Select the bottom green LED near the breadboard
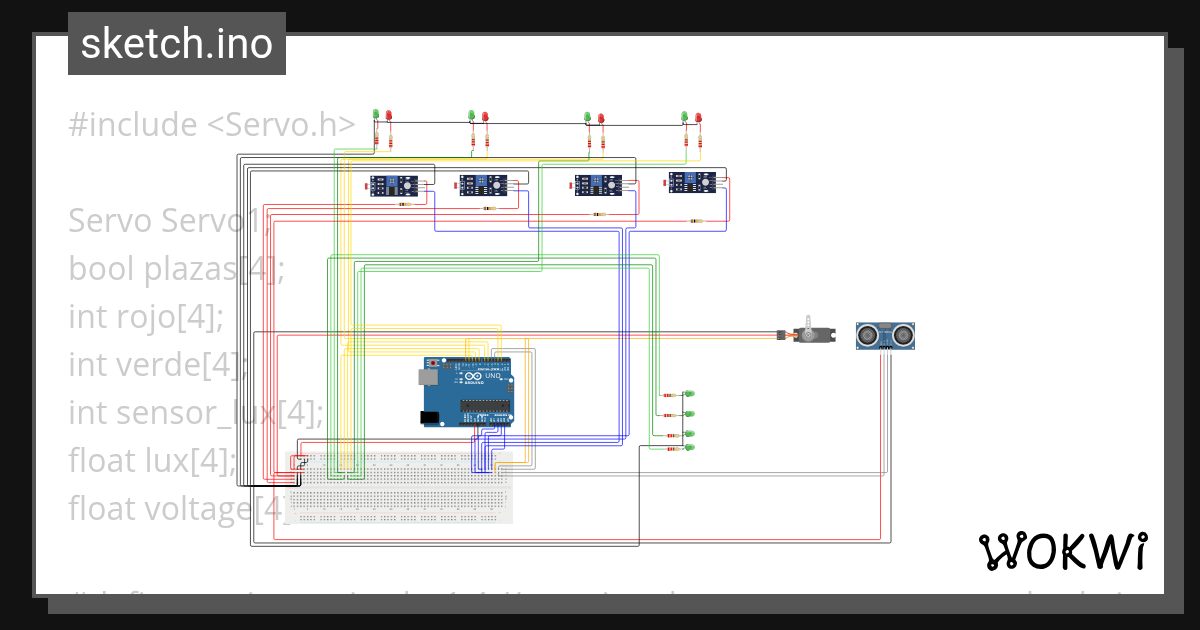The width and height of the screenshot is (1200, 630). pos(690,448)
